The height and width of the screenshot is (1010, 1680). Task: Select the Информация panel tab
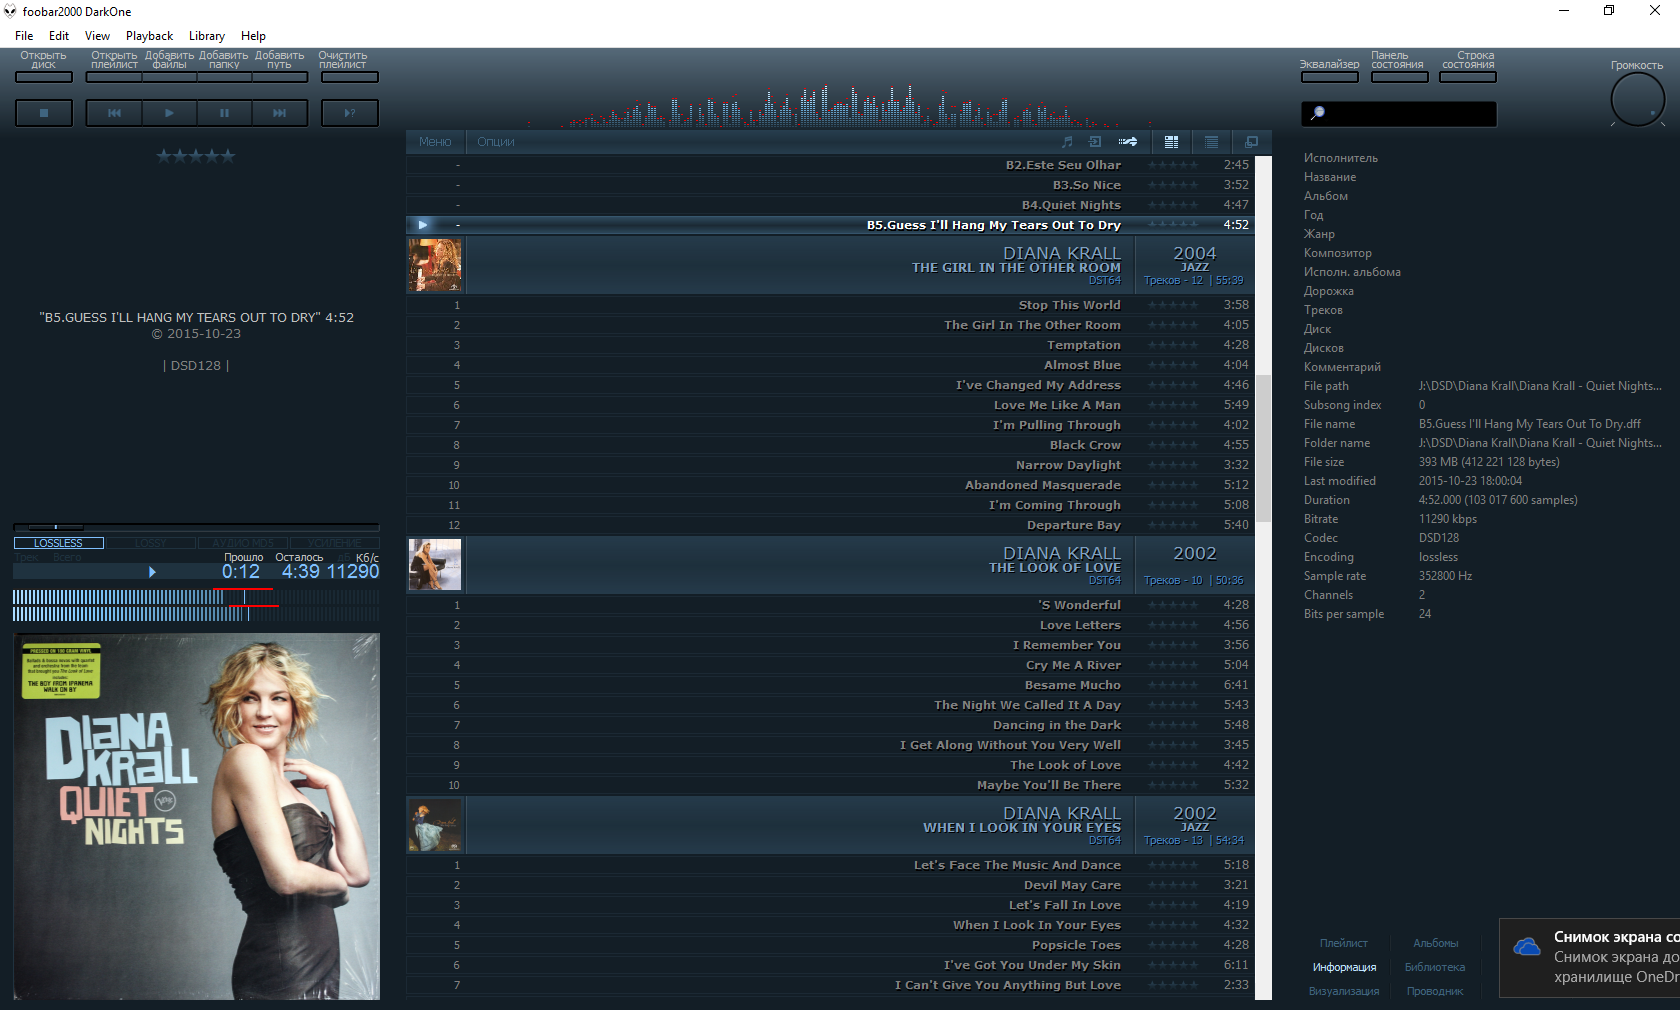[1344, 967]
